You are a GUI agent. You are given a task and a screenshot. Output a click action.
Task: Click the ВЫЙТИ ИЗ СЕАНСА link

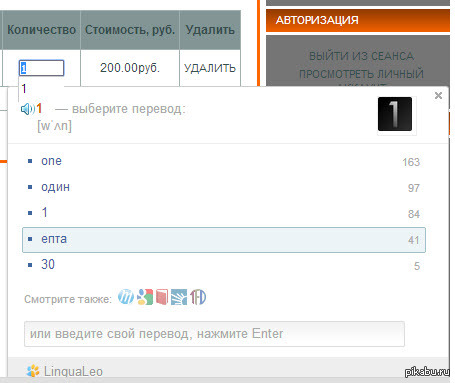pos(362,56)
